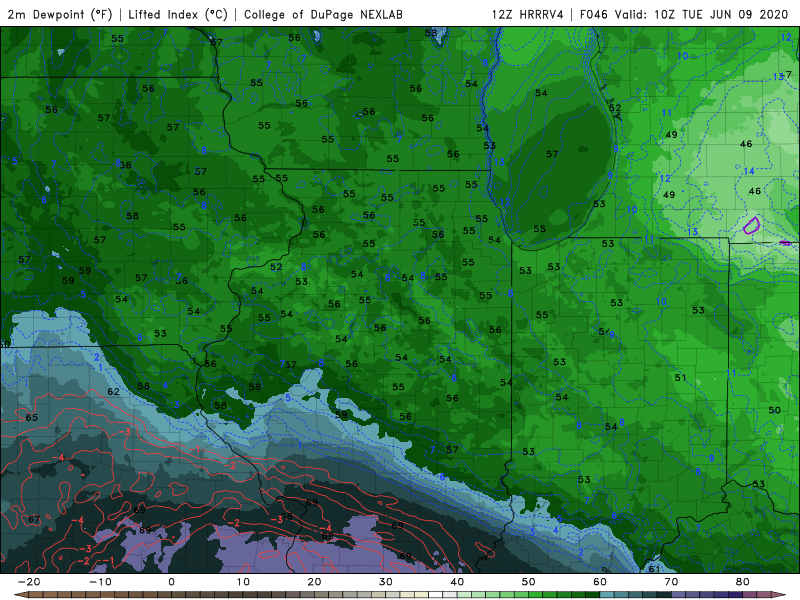This screenshot has height=600, width=800.
Task: Click the '57' dewpoint value over Lake Michigan
Action: click(x=552, y=154)
